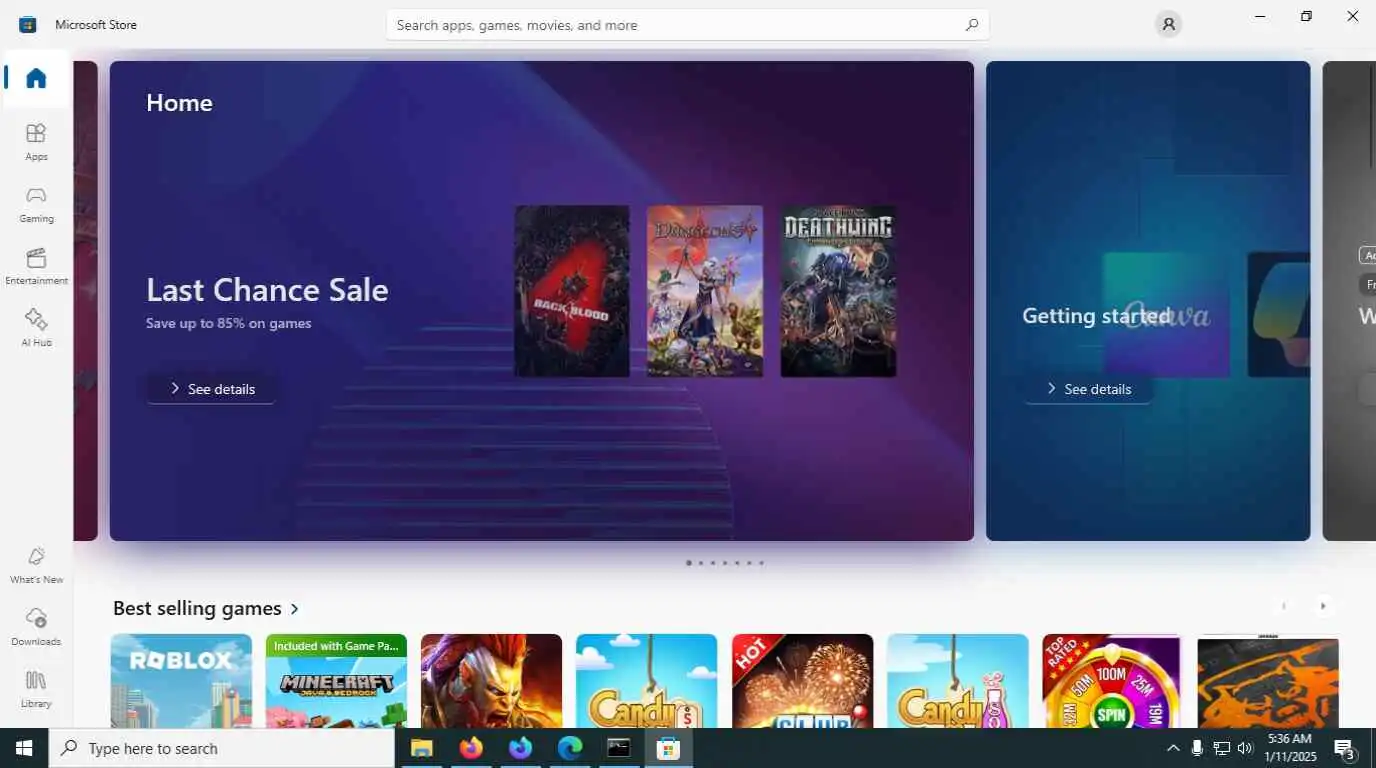Open File Explorer from taskbar

click(421, 748)
